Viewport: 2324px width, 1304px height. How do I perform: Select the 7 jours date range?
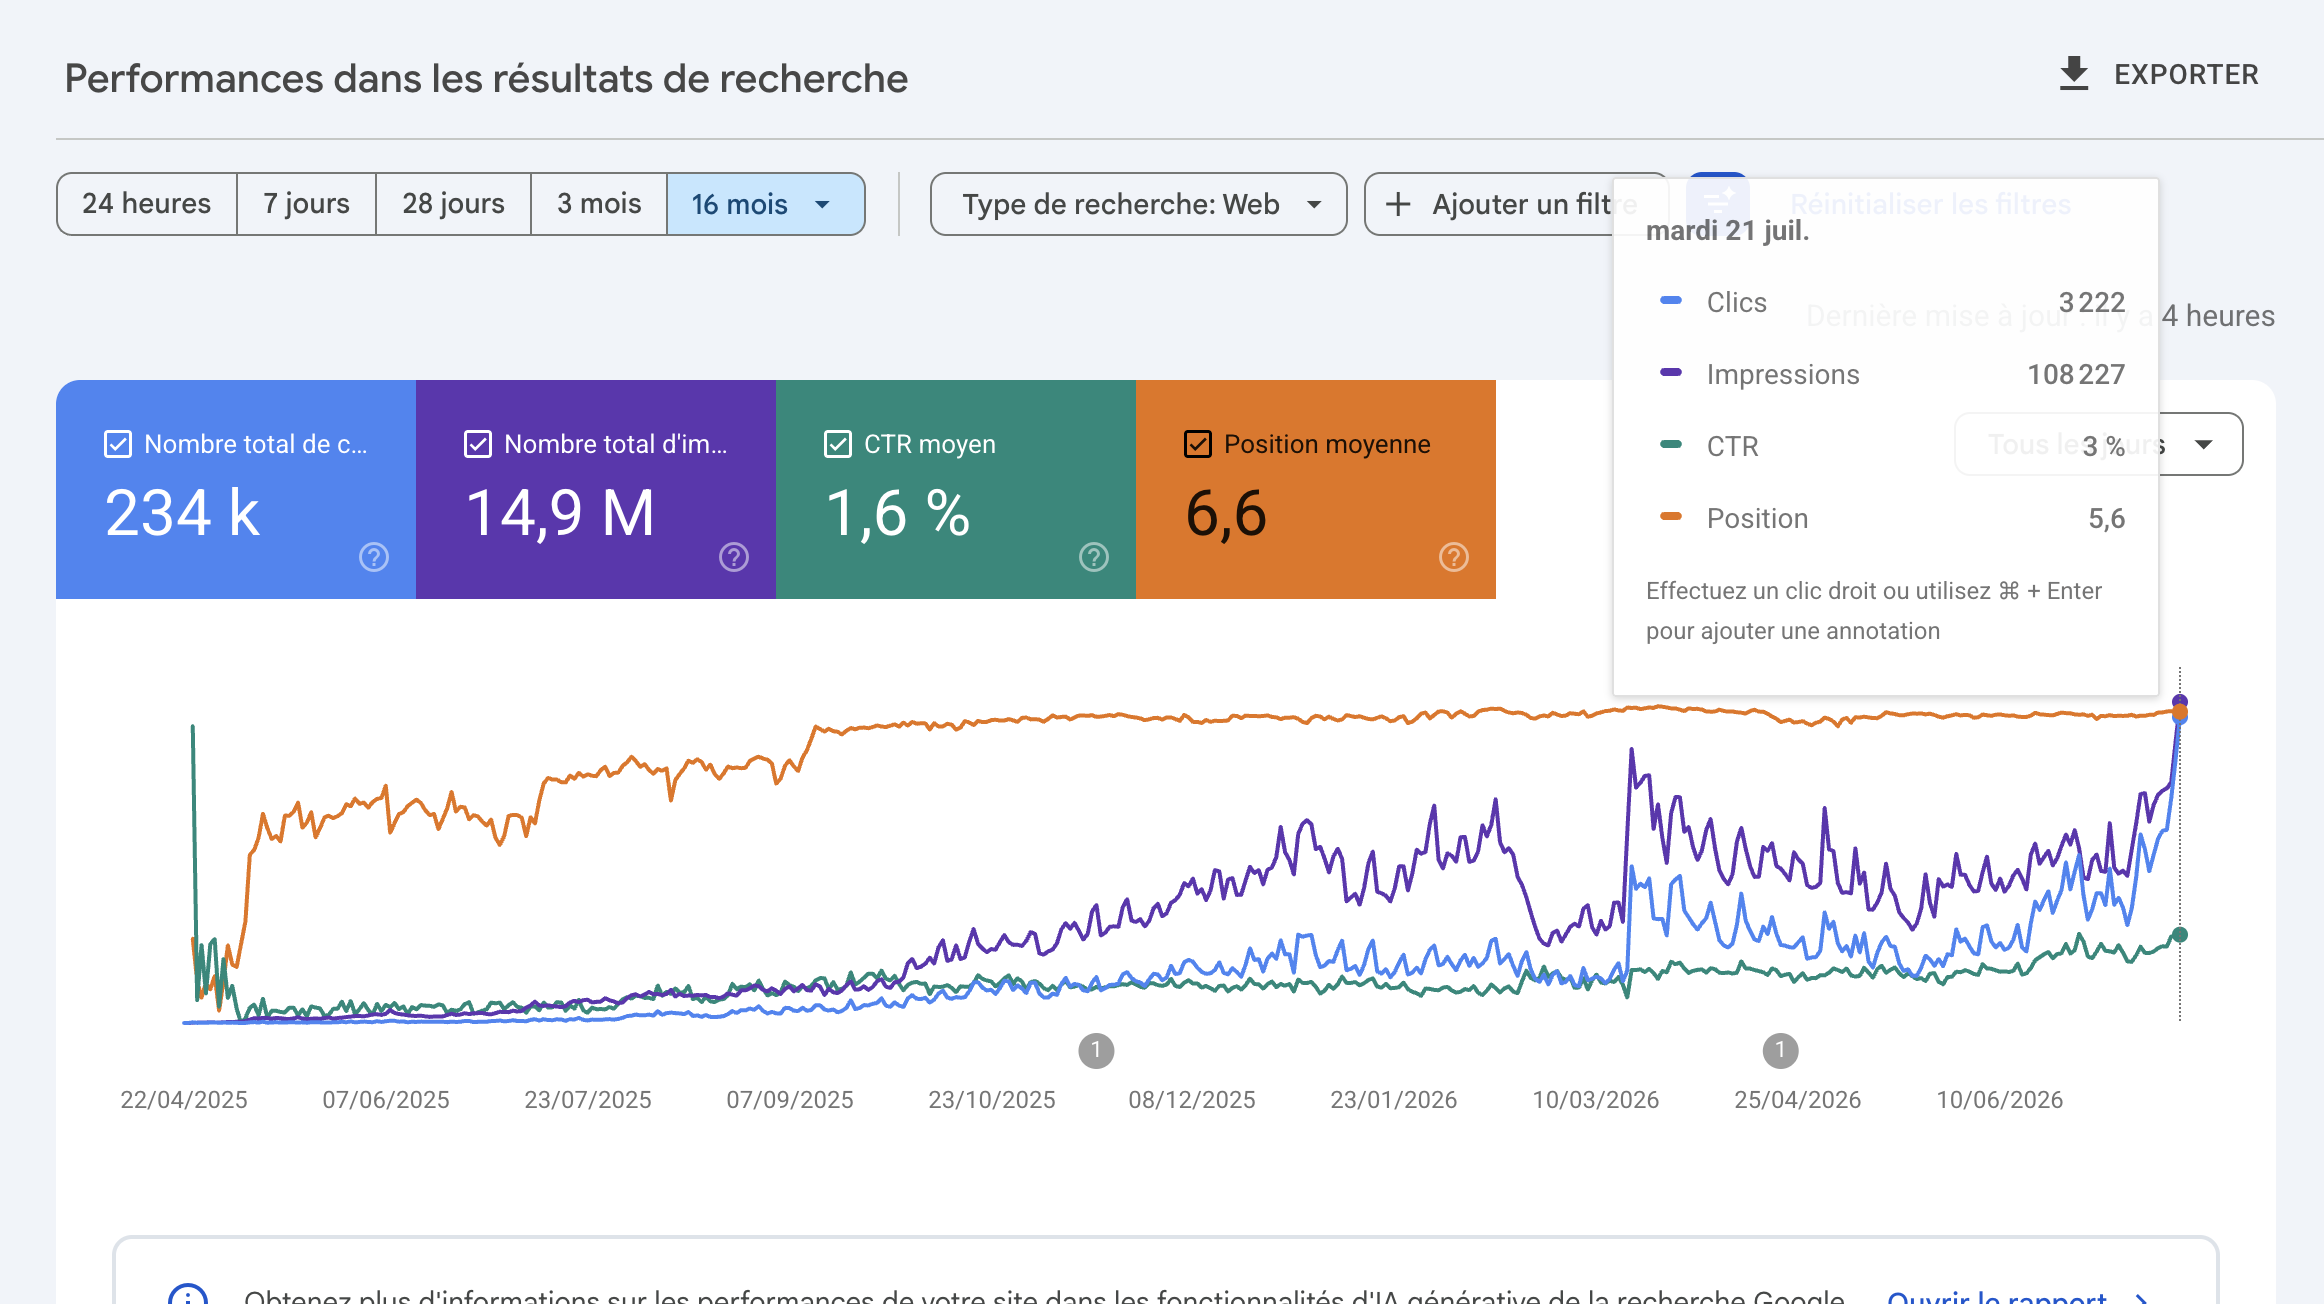tap(306, 204)
